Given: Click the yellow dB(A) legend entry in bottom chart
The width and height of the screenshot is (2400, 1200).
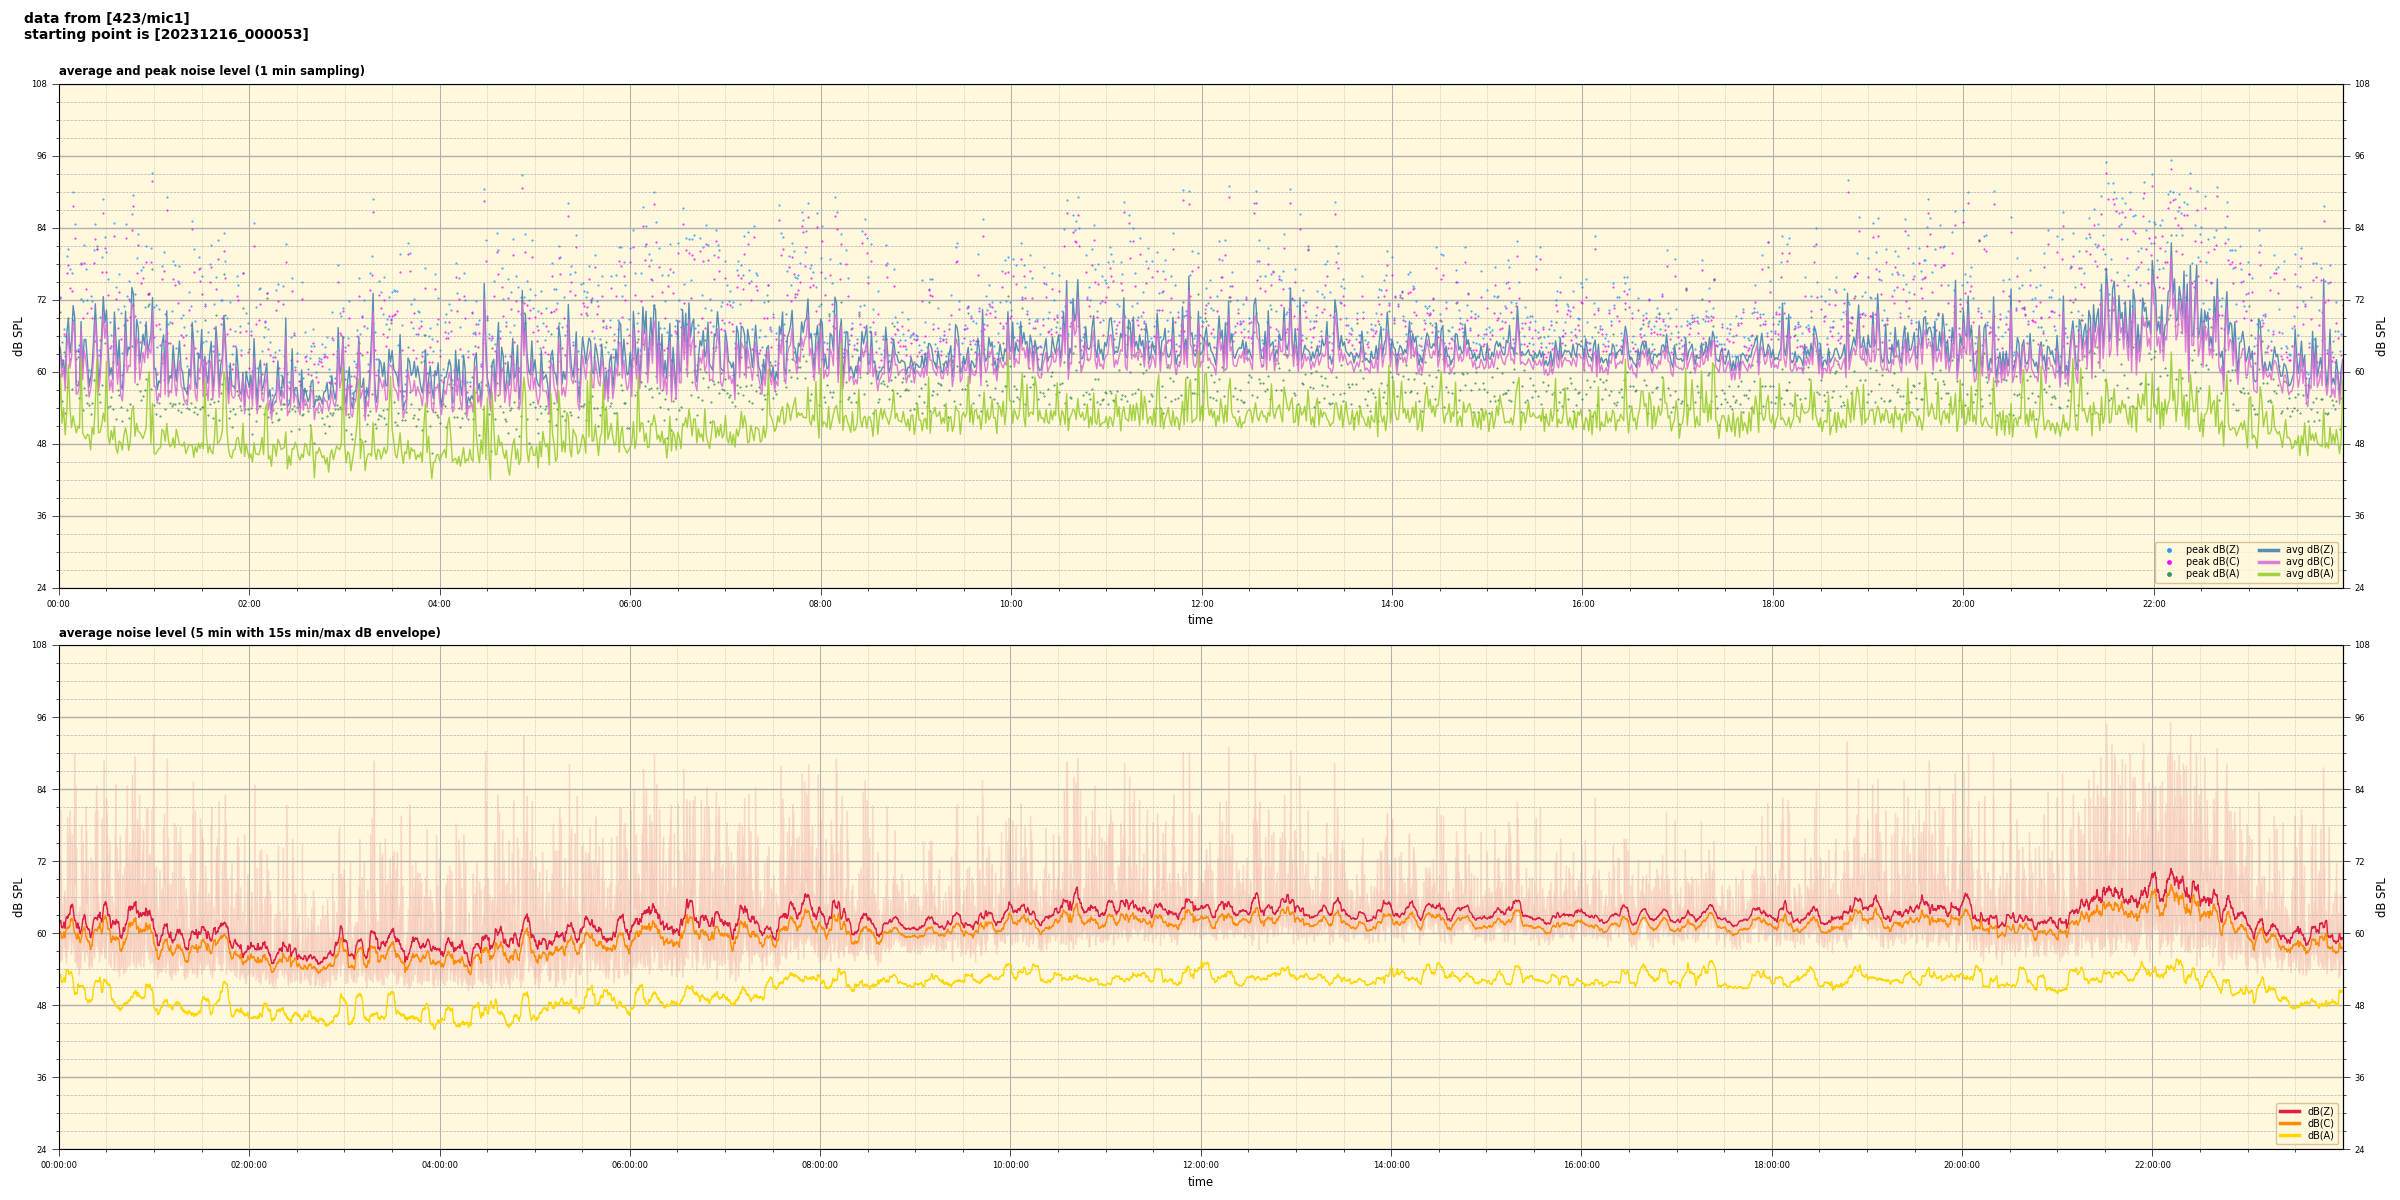Looking at the screenshot, I should [2289, 1135].
